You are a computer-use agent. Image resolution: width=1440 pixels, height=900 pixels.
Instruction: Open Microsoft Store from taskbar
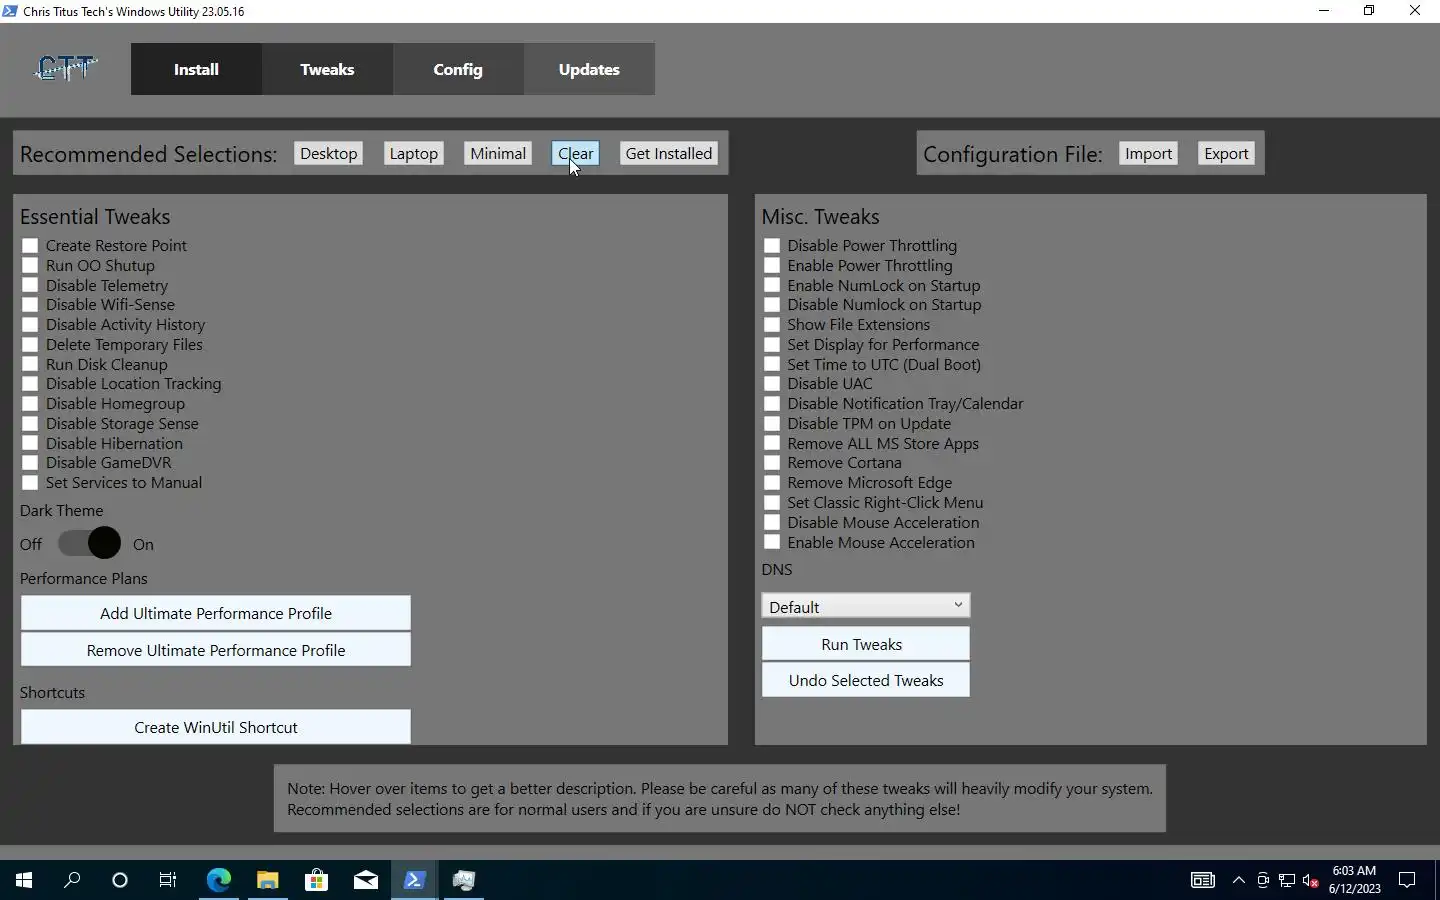pos(316,880)
